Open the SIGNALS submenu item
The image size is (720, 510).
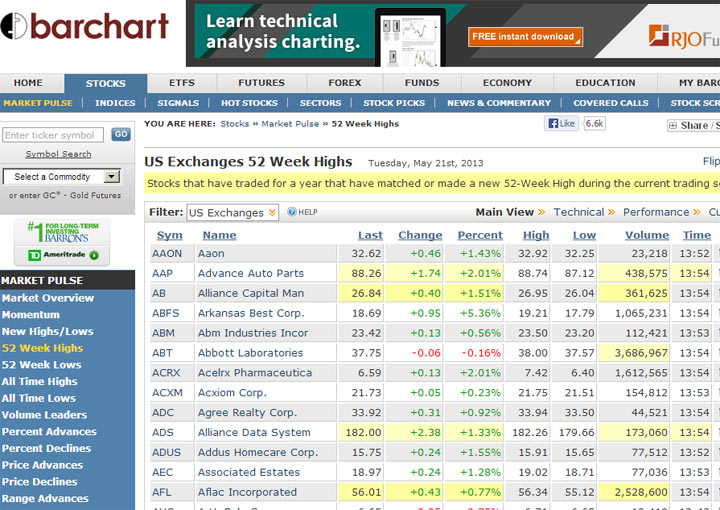(x=178, y=103)
